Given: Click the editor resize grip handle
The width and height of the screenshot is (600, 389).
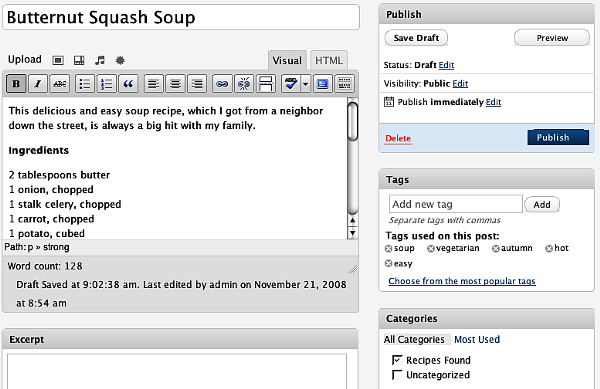Looking at the screenshot, I should click(x=353, y=269).
